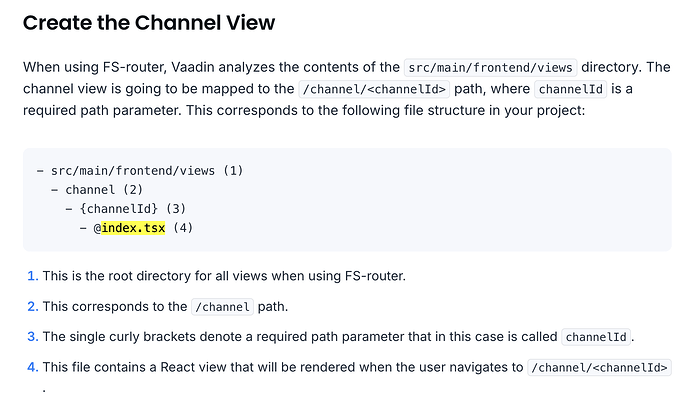Click callout marker (4) after index.tsx
Screen dimensions: 690x408
[x=182, y=228]
